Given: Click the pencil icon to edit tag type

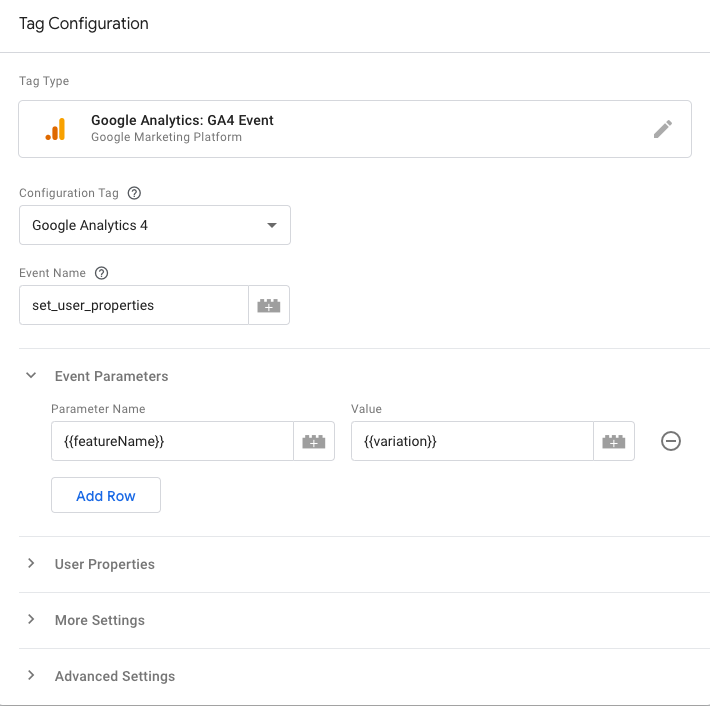Looking at the screenshot, I should pyautogui.click(x=662, y=129).
